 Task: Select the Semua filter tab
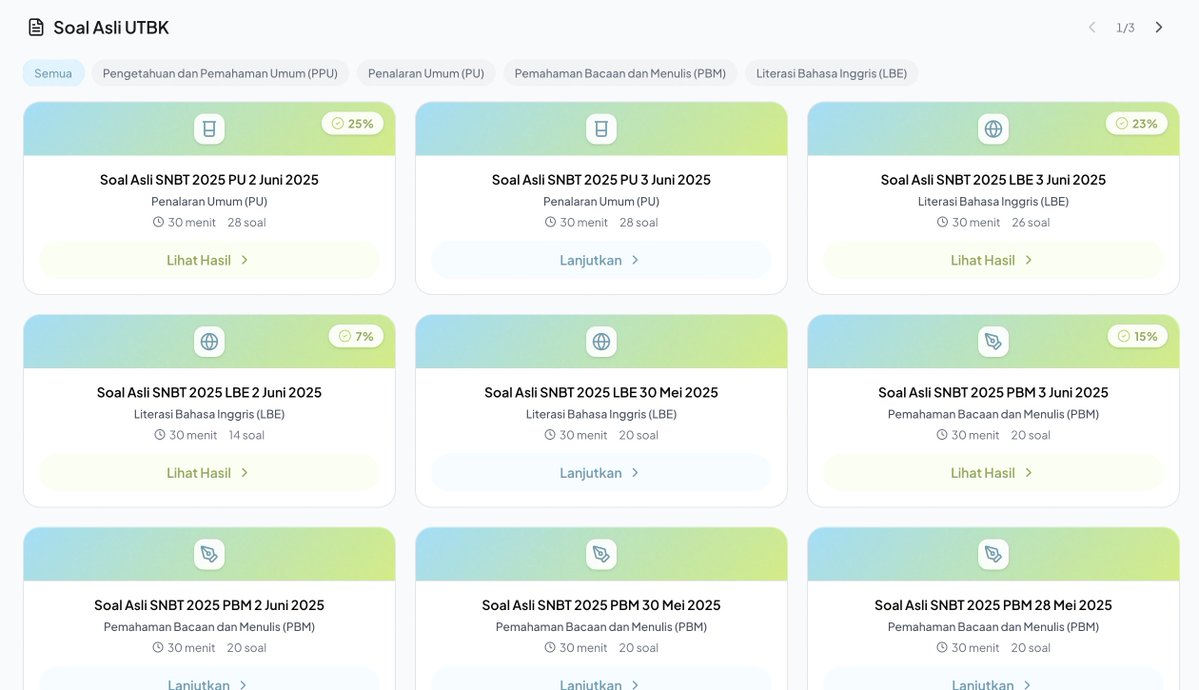coord(53,73)
